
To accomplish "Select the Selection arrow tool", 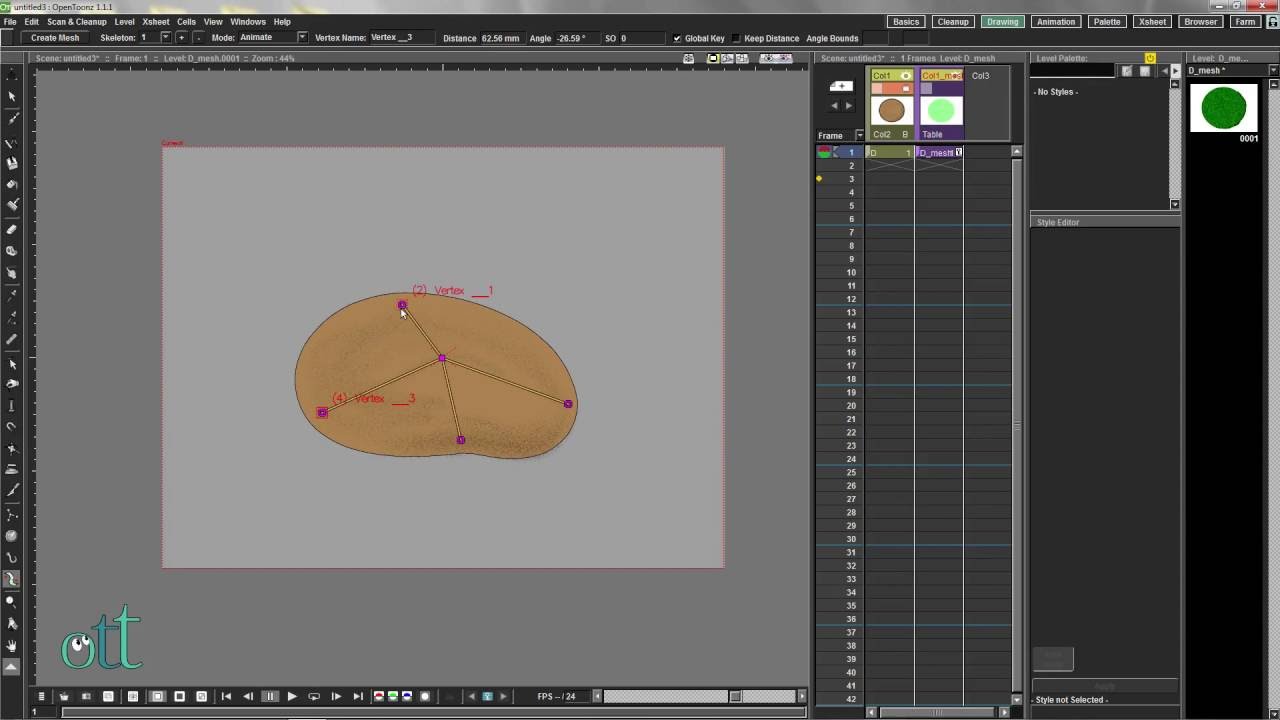I will click(12, 96).
